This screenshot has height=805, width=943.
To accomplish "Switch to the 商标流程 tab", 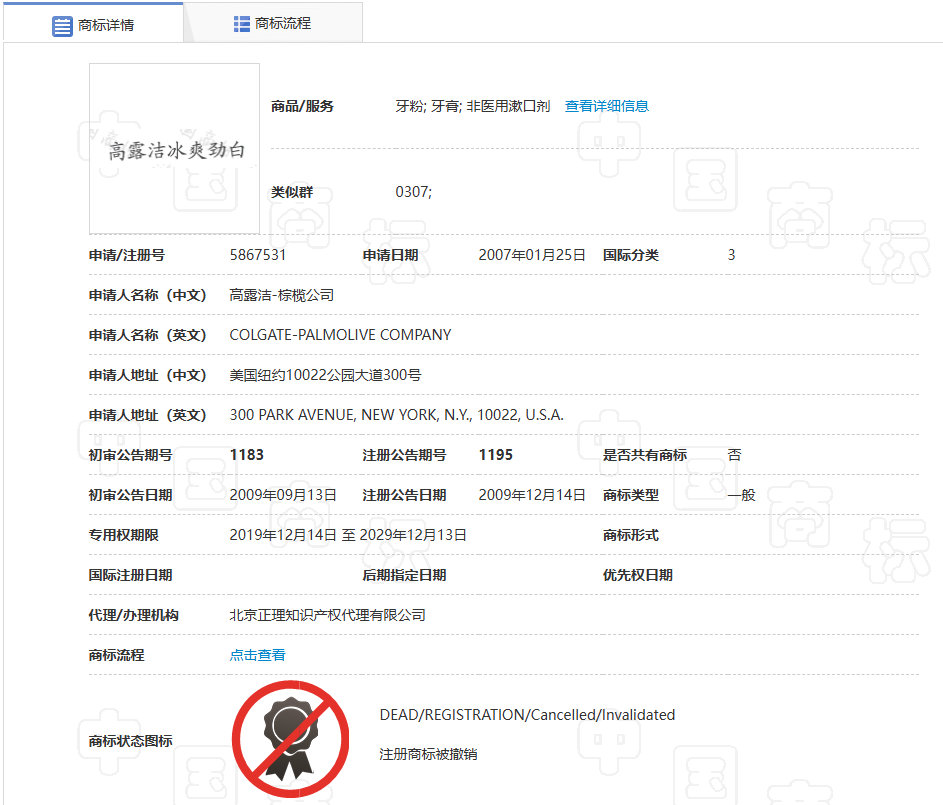I will [x=273, y=23].
